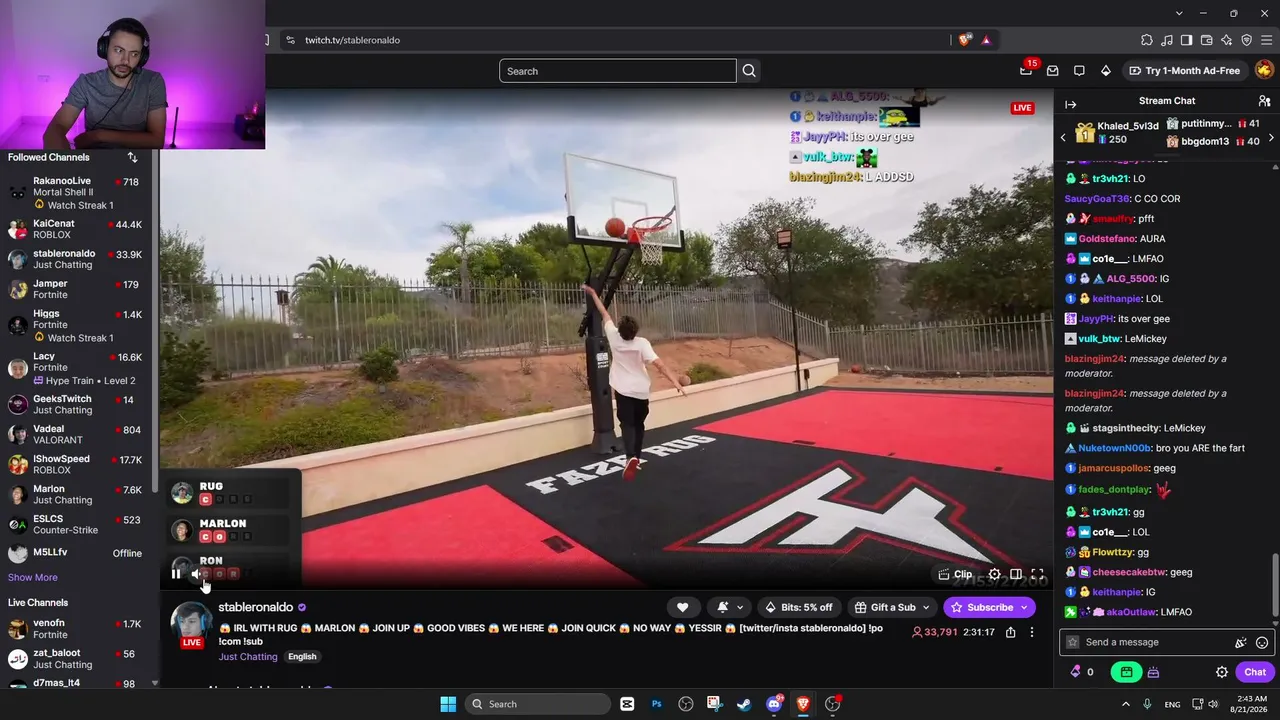Collapse the Stream Chat panel

1070,104
